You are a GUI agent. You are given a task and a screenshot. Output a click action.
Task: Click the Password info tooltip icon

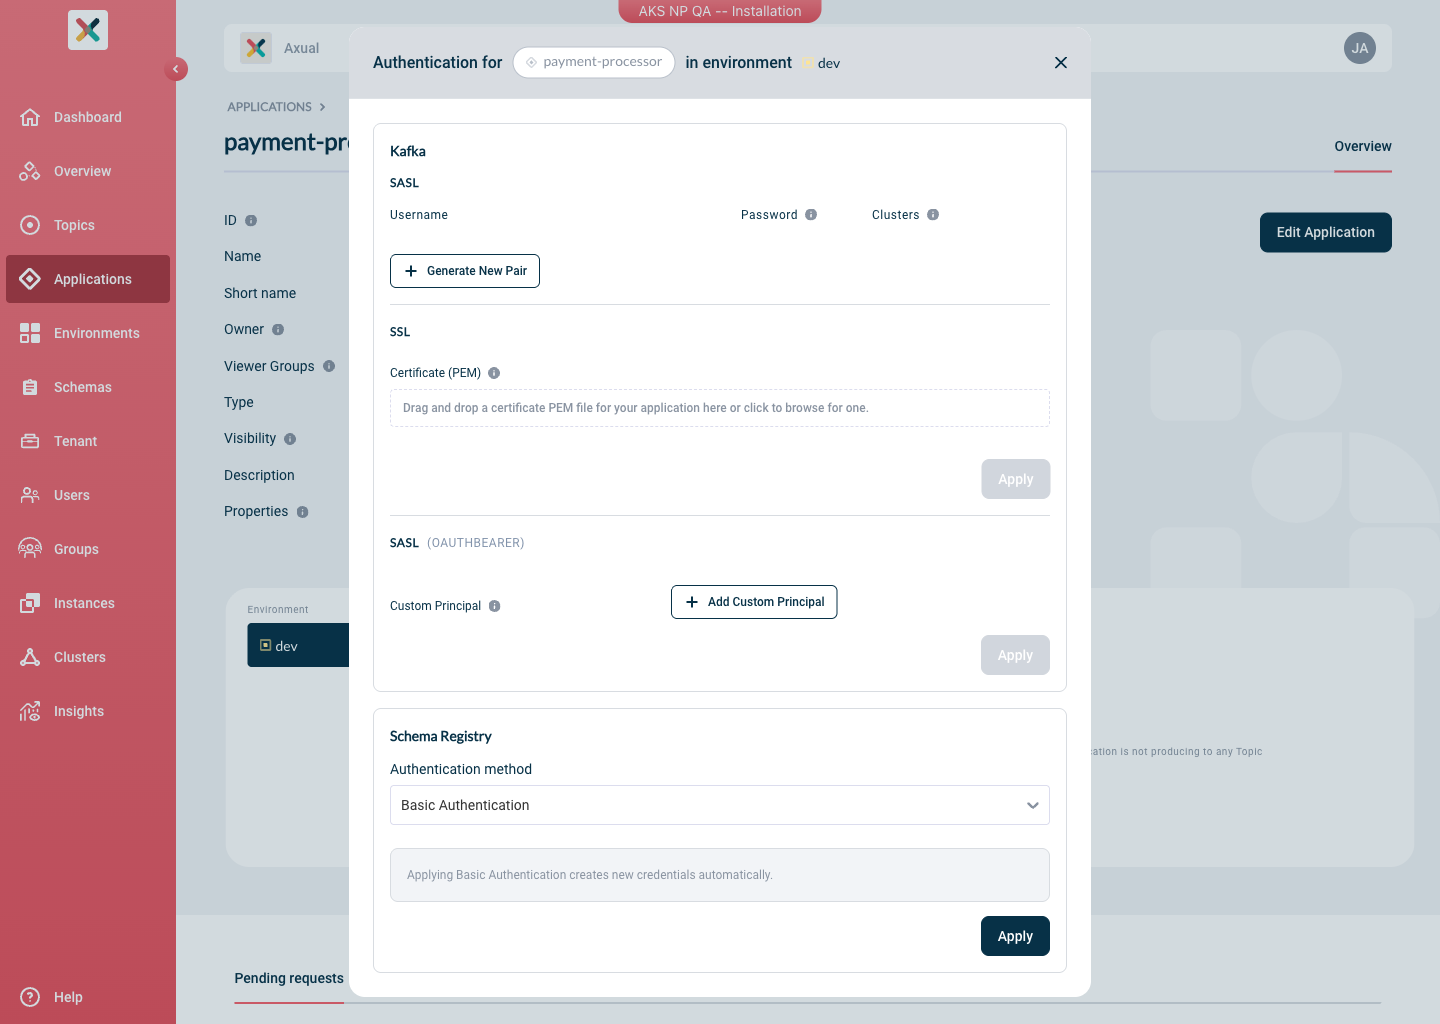coord(810,214)
